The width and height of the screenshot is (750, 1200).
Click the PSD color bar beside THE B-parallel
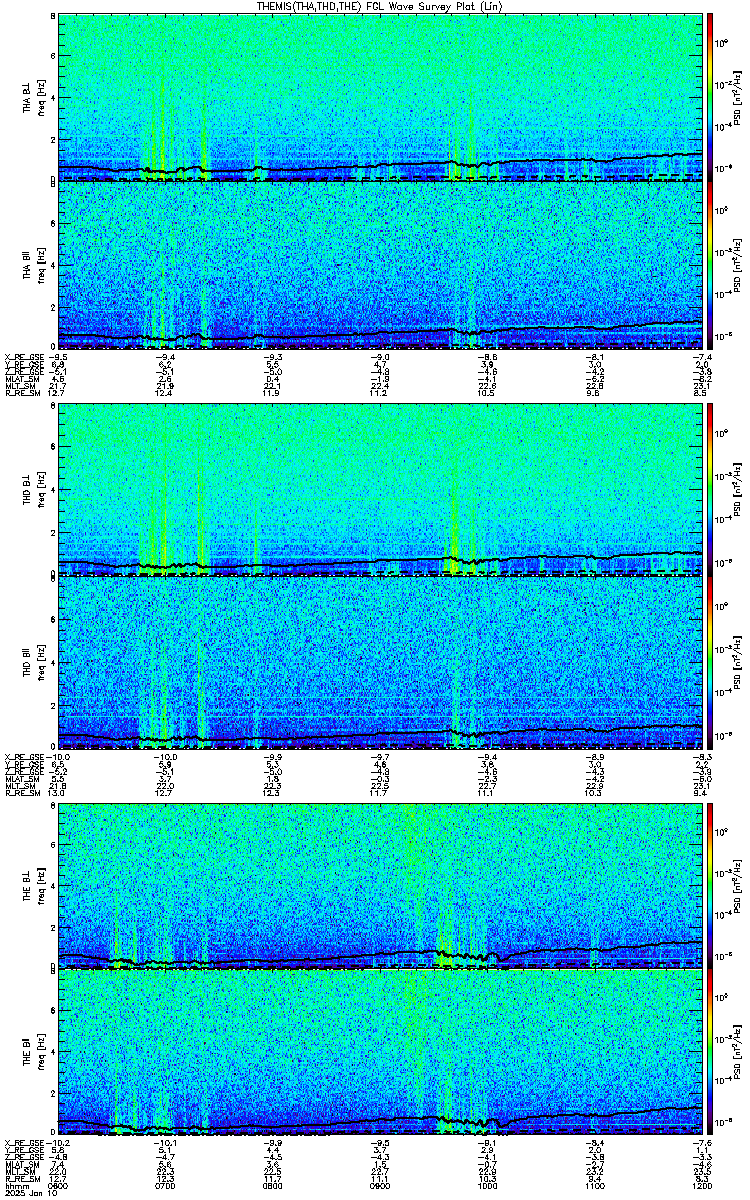pos(710,1054)
